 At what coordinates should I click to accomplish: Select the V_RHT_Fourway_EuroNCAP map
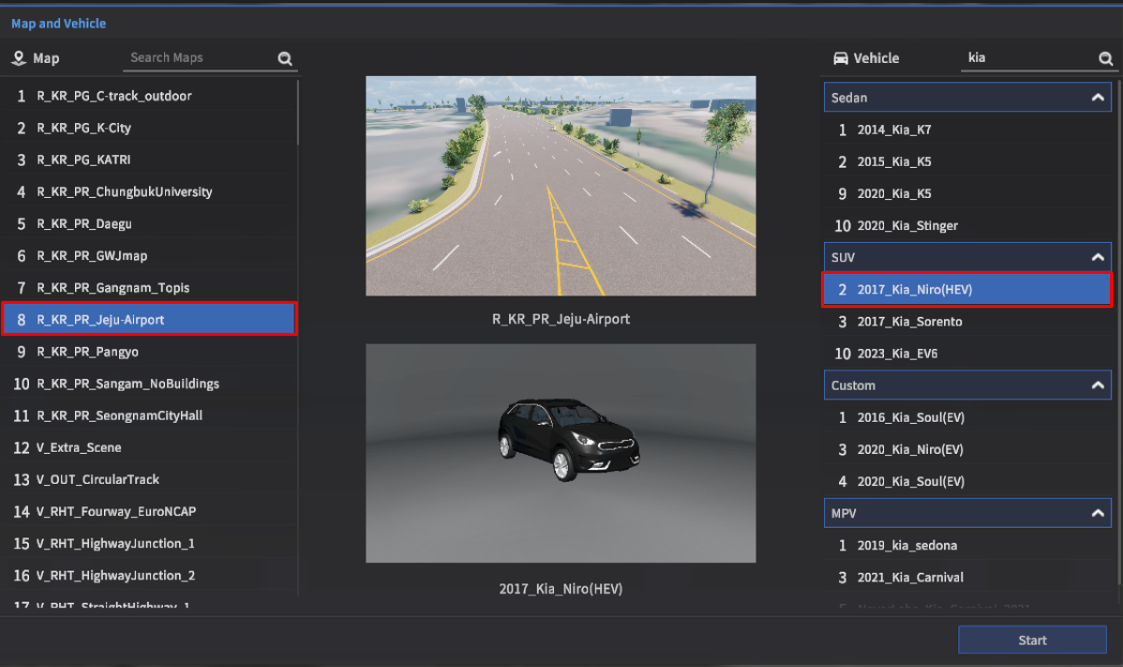116,512
